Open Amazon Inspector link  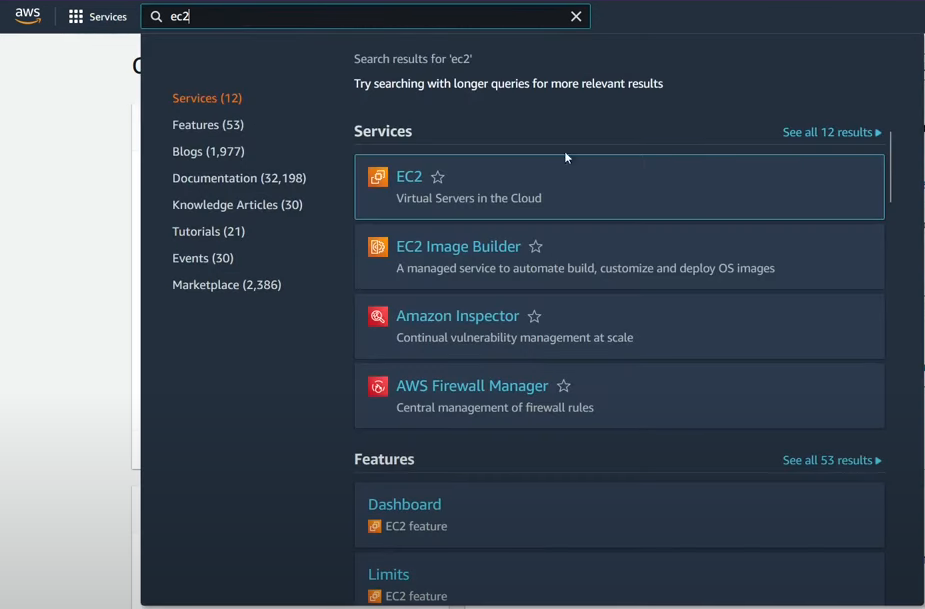pos(457,316)
